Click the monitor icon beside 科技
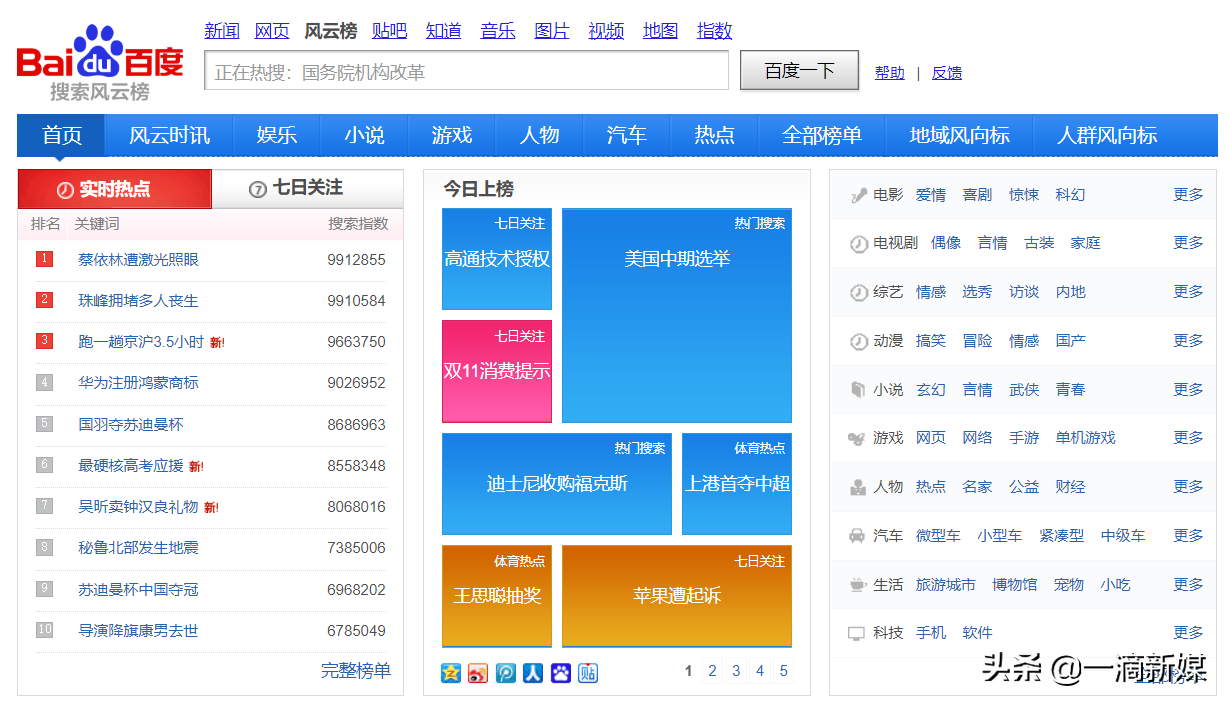This screenshot has height=704, width=1227. (860, 632)
